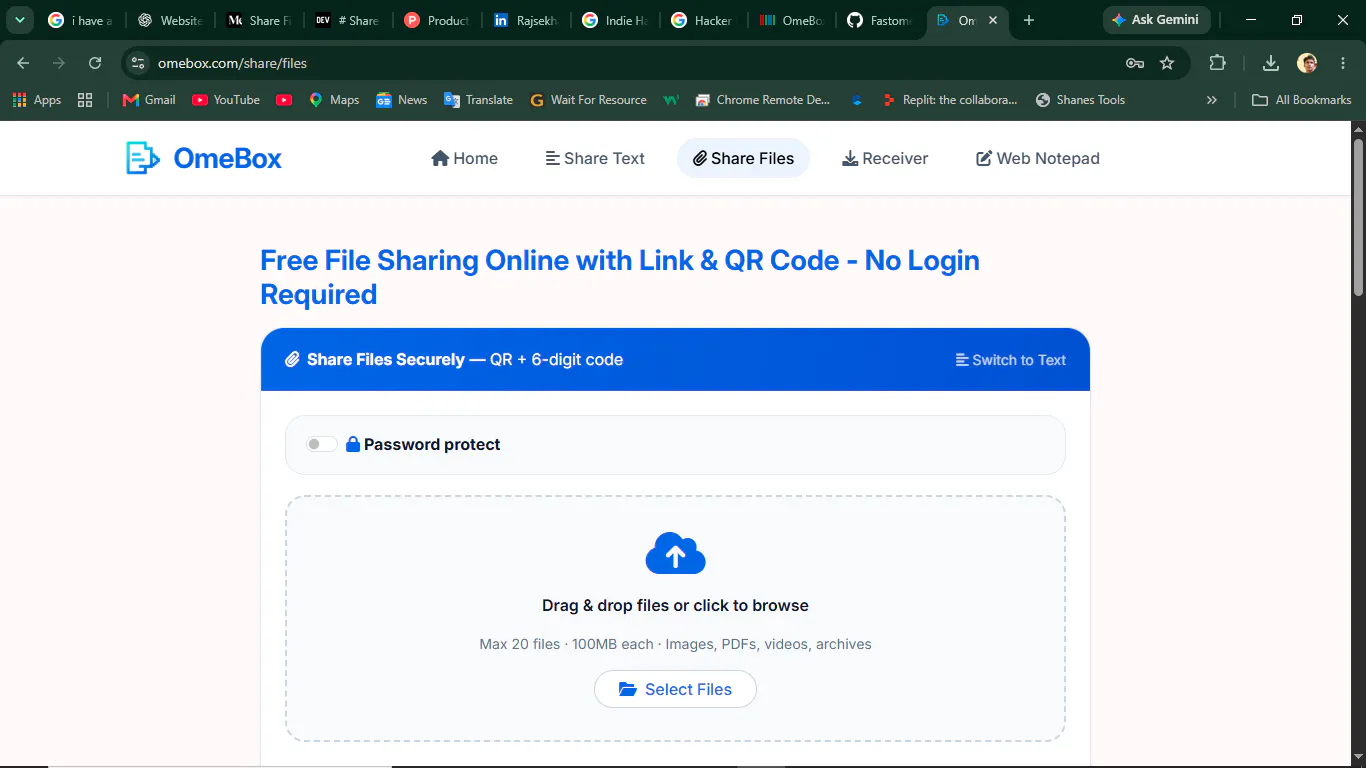Expand the hidden bookmarks chevron

pyautogui.click(x=1212, y=100)
